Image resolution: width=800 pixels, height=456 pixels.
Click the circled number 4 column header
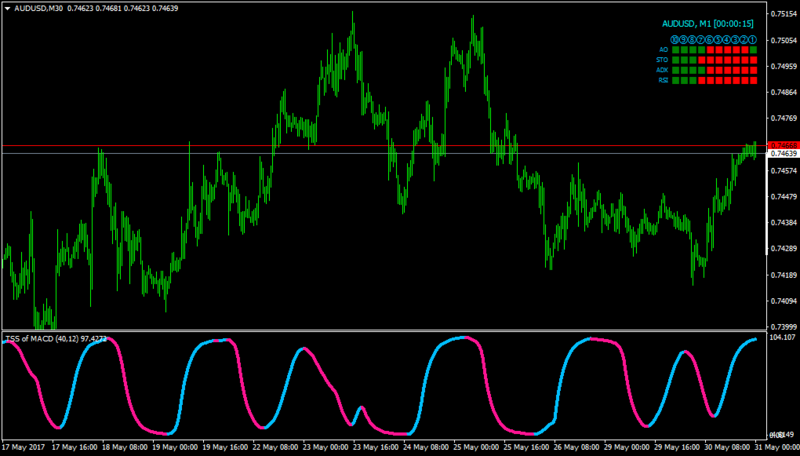point(727,40)
